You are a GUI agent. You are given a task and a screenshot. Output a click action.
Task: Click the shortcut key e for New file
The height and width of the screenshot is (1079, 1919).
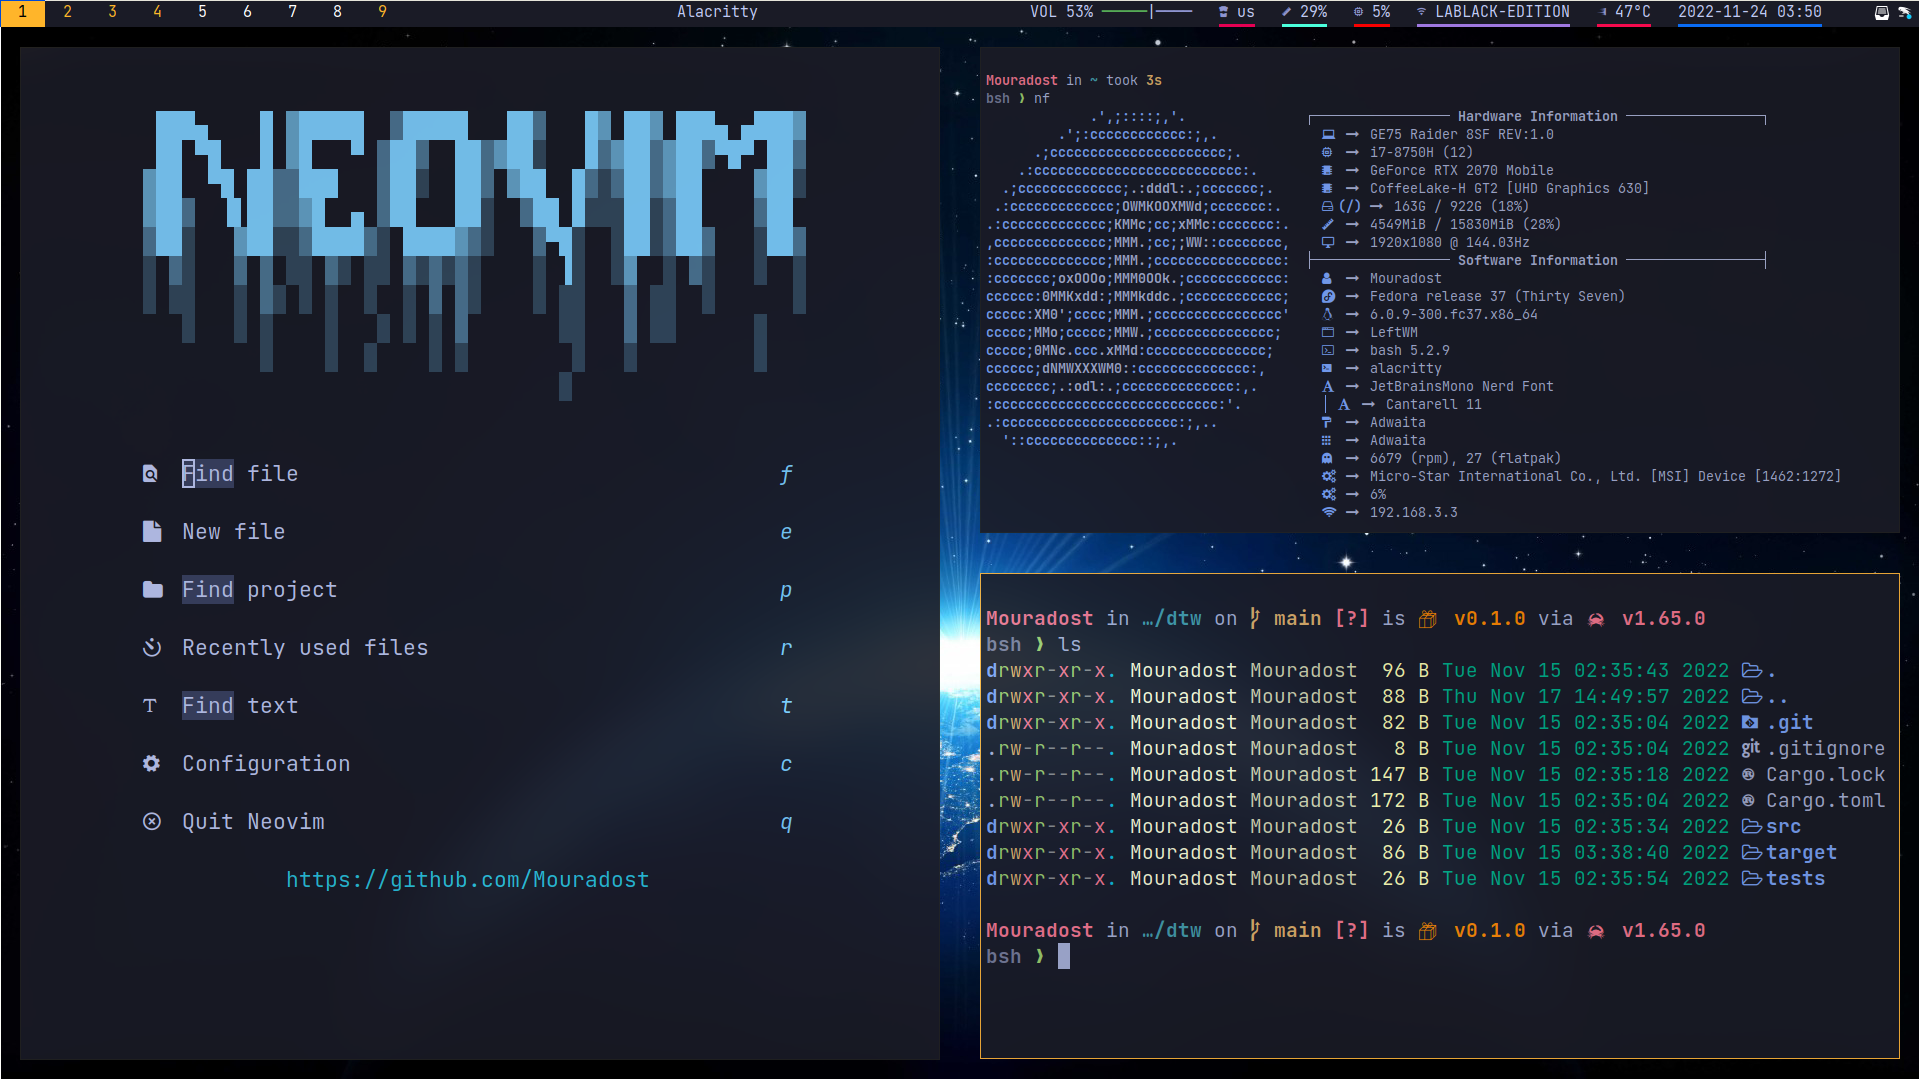pos(786,532)
